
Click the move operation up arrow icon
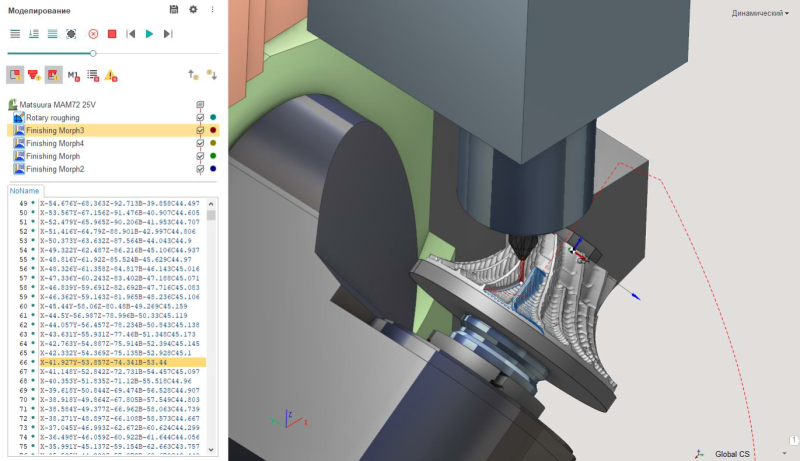(193, 75)
